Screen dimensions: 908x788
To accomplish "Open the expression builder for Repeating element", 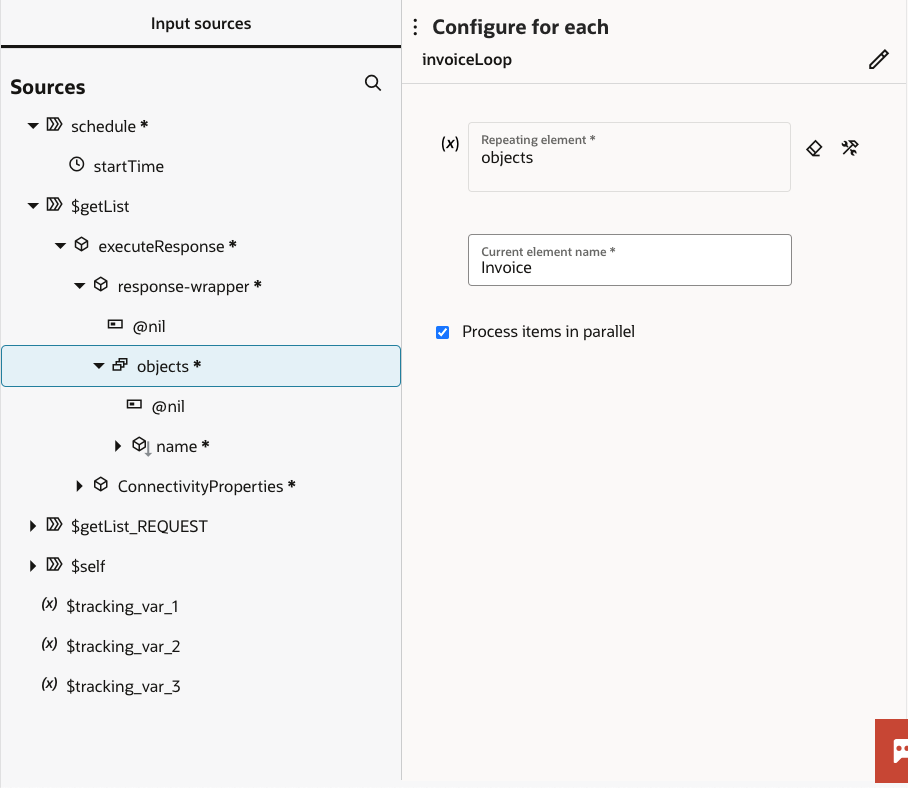I will tap(850, 148).
